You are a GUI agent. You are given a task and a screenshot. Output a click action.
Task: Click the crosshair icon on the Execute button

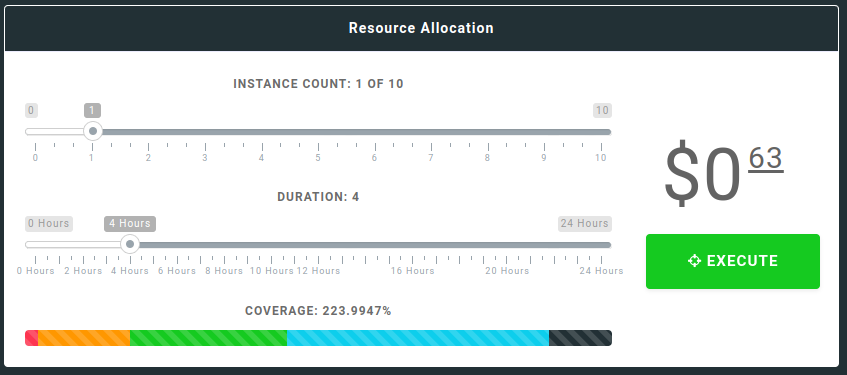point(694,261)
